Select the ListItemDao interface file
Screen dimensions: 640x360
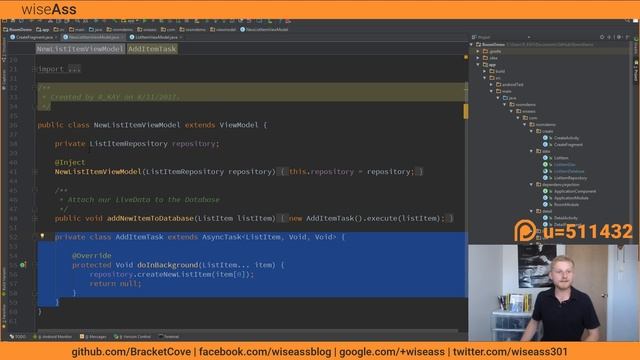(559, 164)
